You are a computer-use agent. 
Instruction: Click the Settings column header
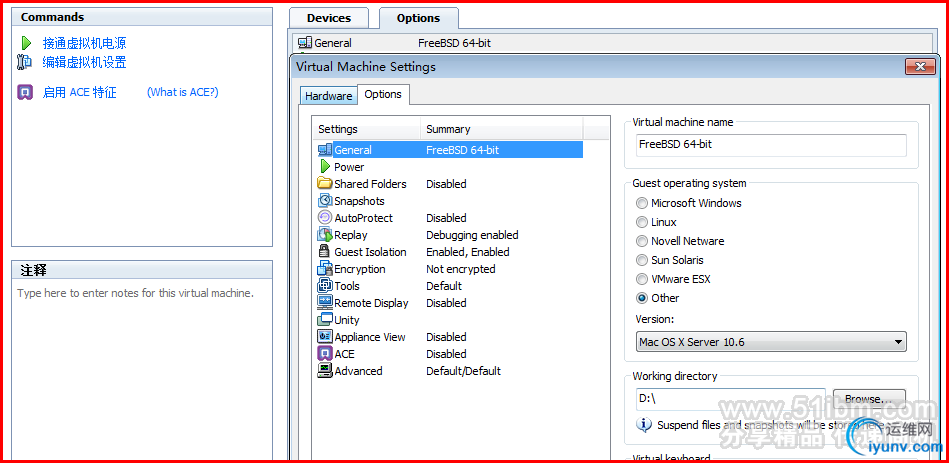367,129
